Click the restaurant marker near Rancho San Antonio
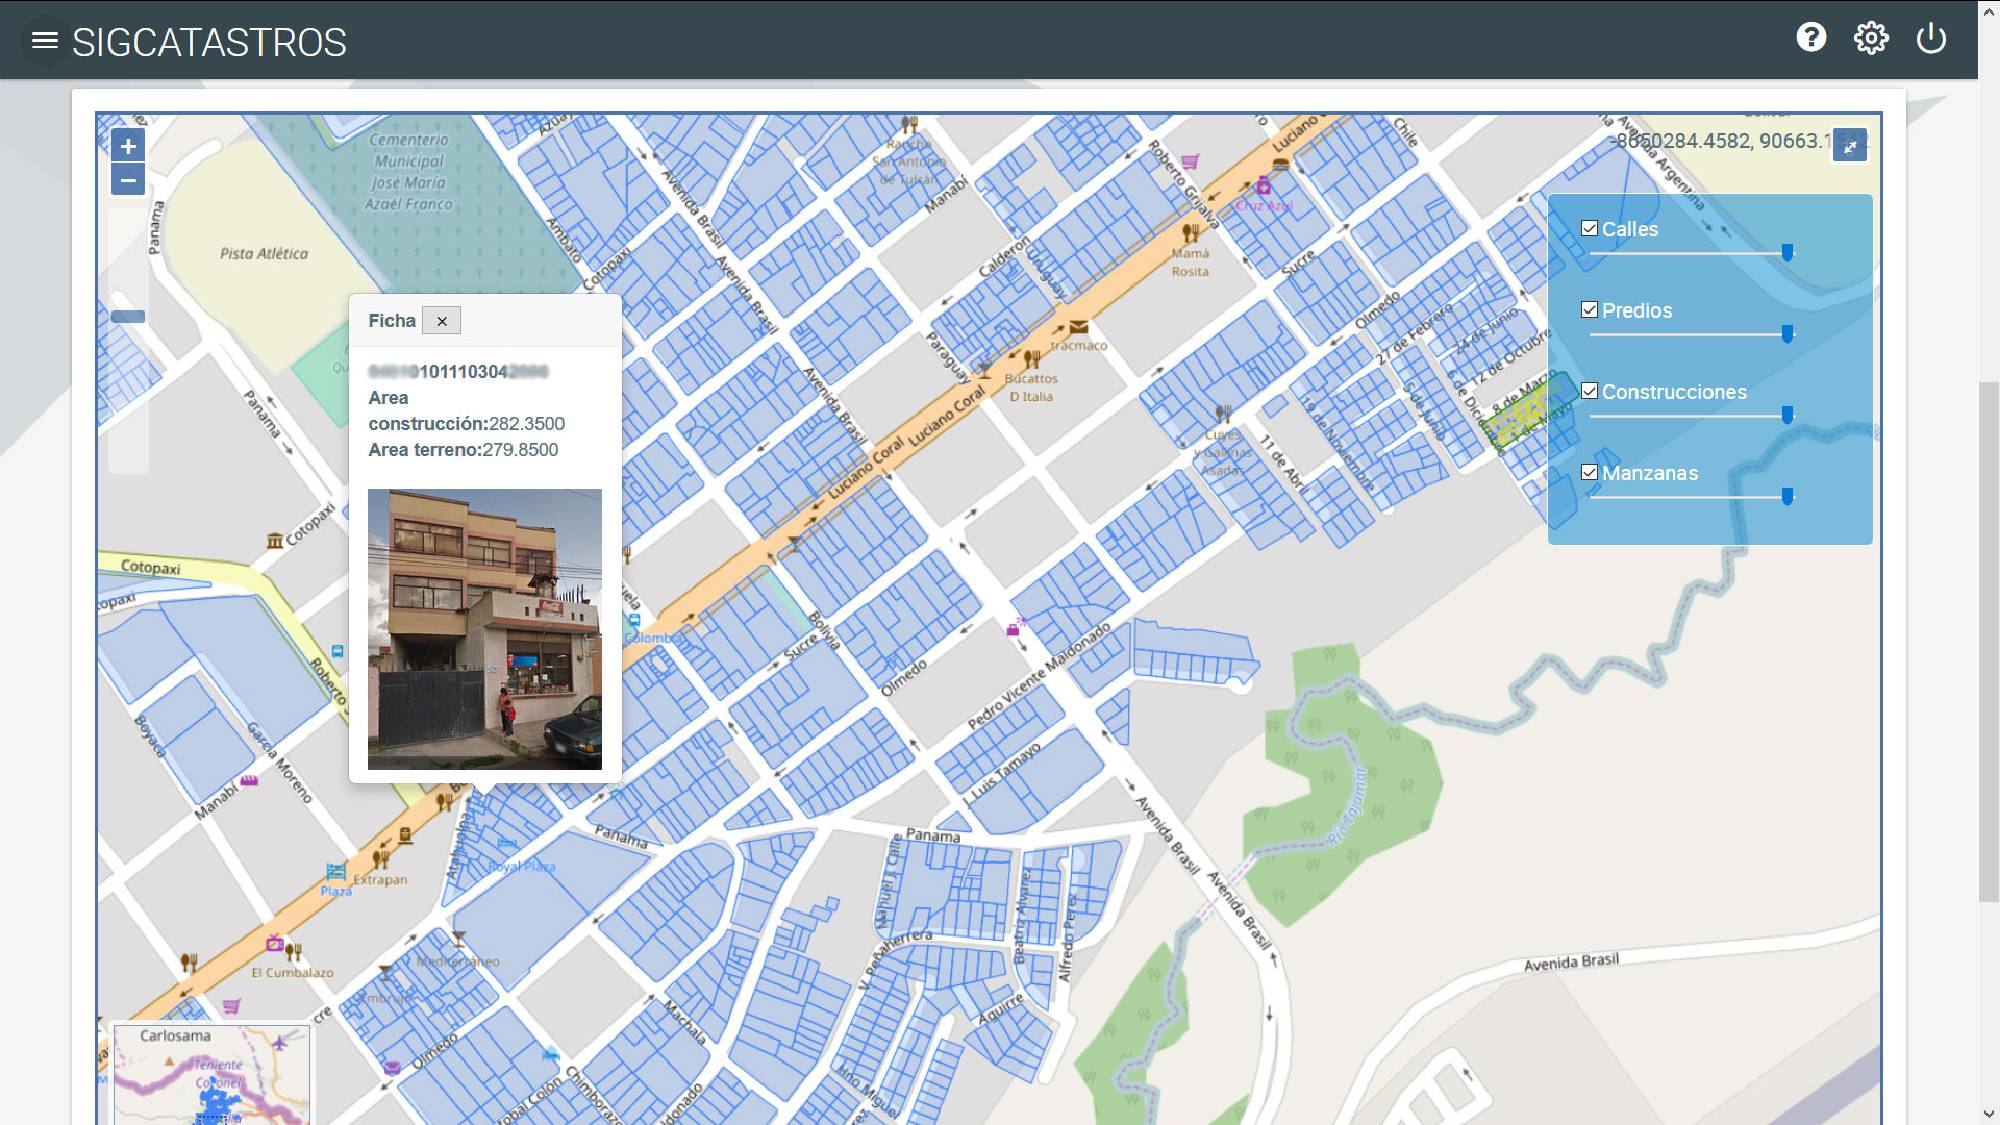Screen dimensions: 2000x1125 [x=909, y=125]
